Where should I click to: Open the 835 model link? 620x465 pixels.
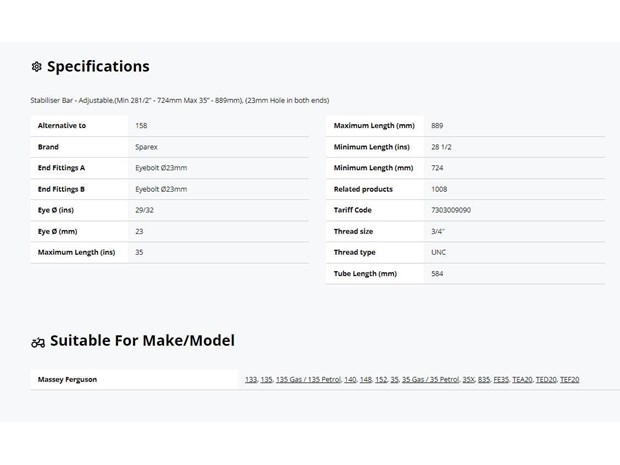point(484,379)
